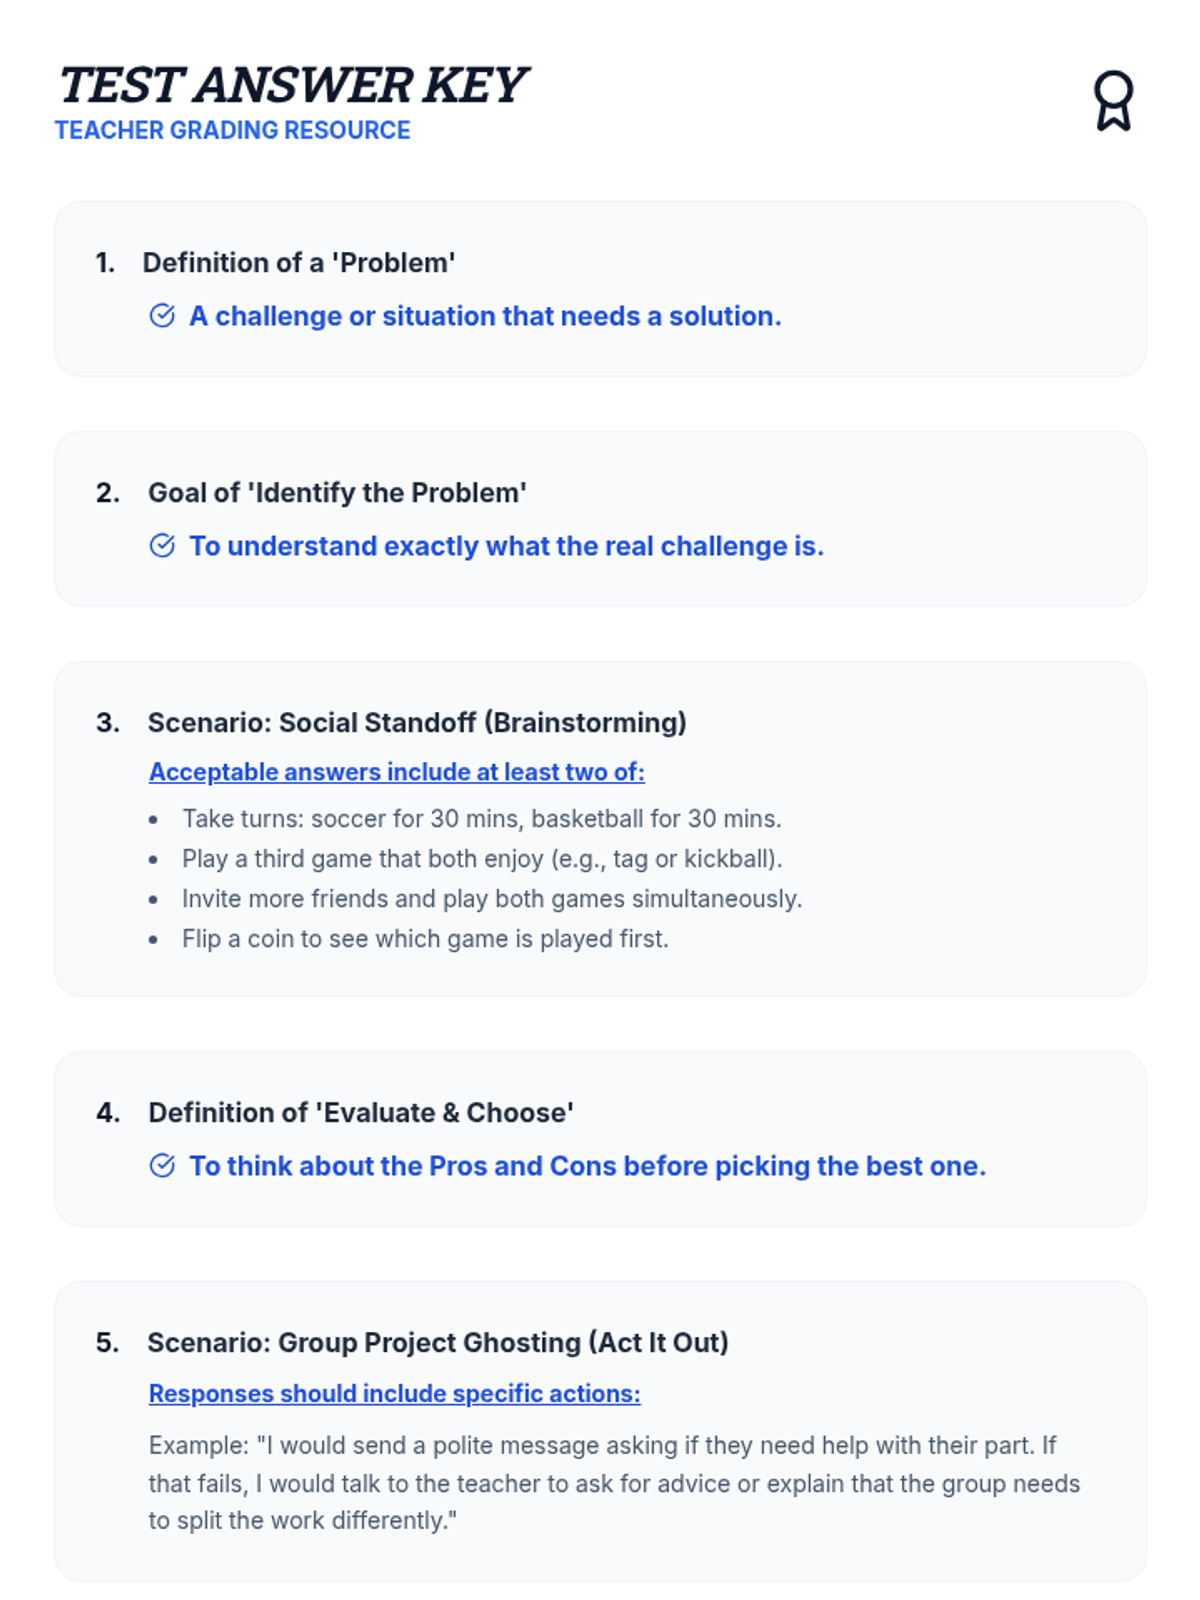Image resolution: width=1200 pixels, height=1600 pixels.
Task: Select question 2 heading Goal of 'Identify the Problem'
Action: (x=337, y=493)
